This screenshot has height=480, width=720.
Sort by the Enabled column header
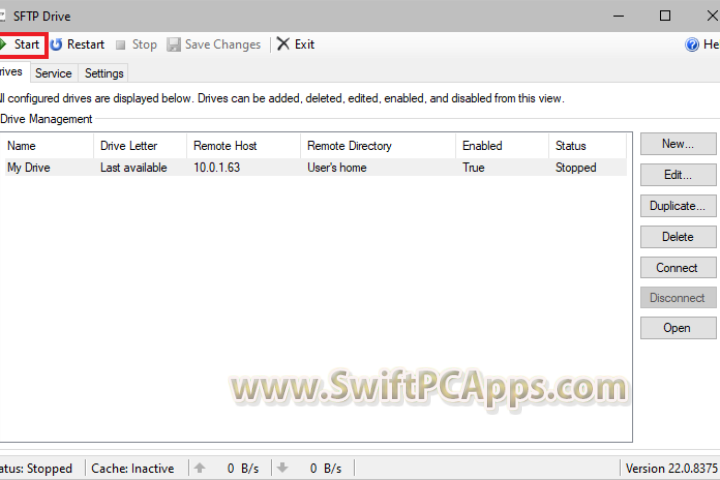pos(502,146)
